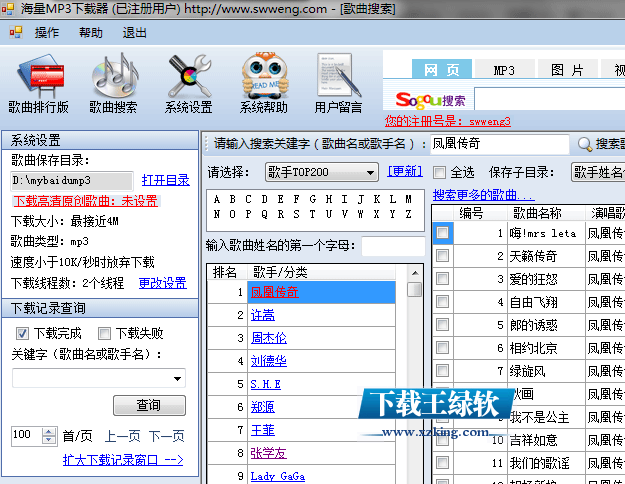Click the 歌曲名称 column header
The height and width of the screenshot is (484, 625).
[546, 214]
